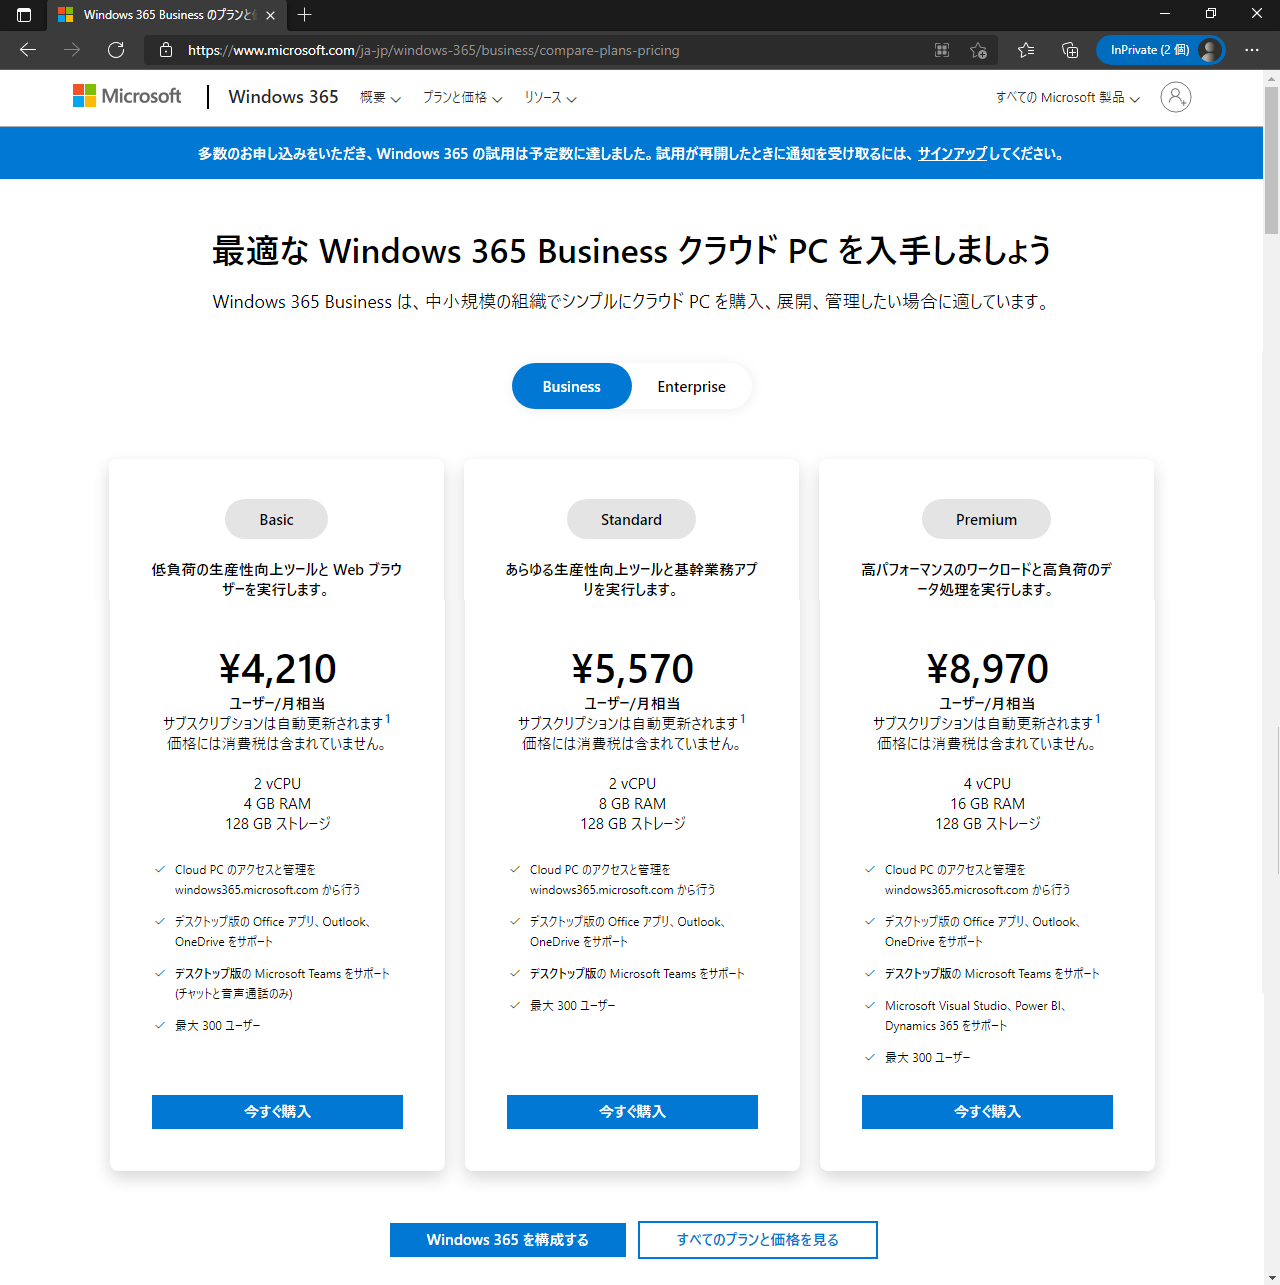
Task: Click the browser forward arrow
Action: [x=72, y=50]
